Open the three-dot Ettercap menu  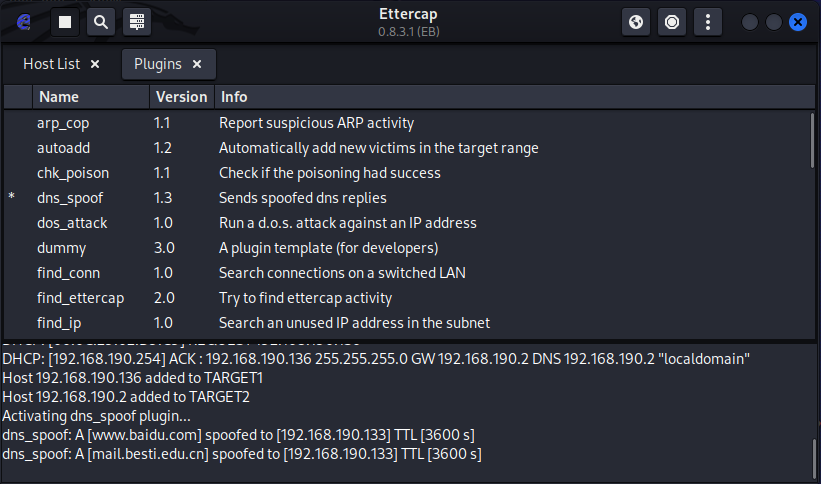[708, 21]
